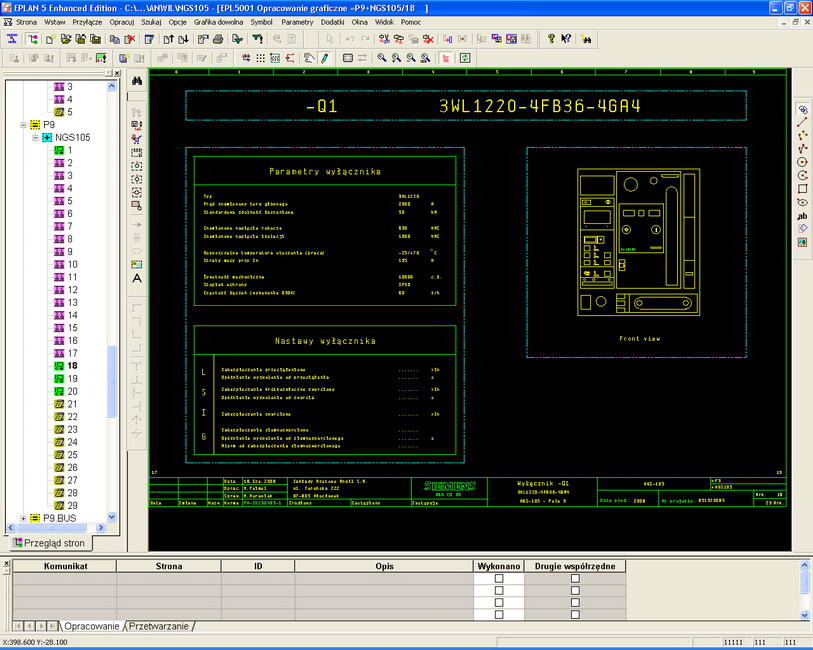Click the colorful picture icon in left tool strip
The height and width of the screenshot is (650, 813).
pyautogui.click(x=137, y=264)
